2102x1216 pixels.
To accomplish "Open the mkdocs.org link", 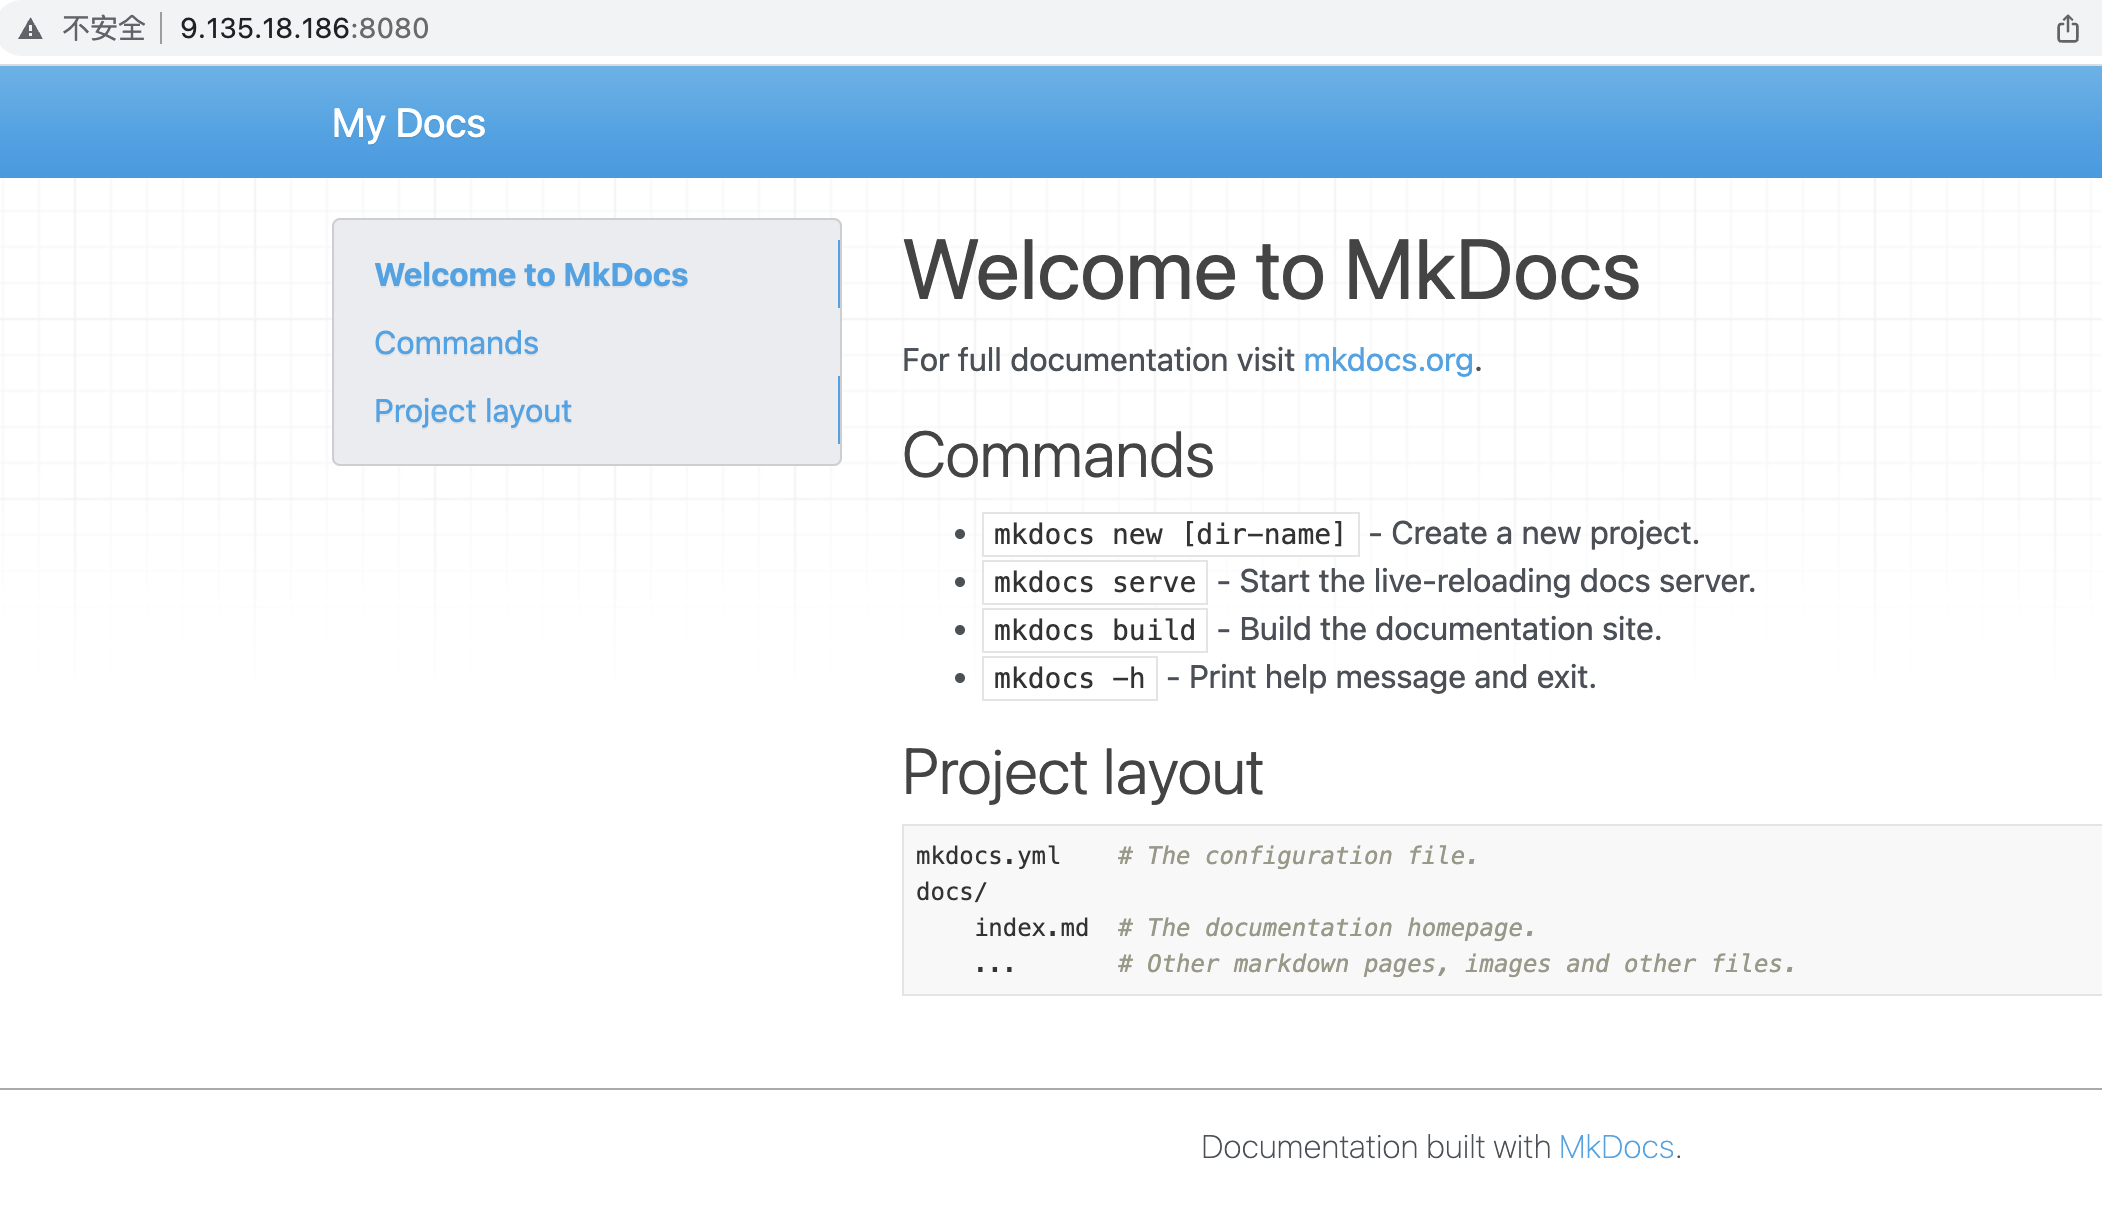I will click(1388, 360).
